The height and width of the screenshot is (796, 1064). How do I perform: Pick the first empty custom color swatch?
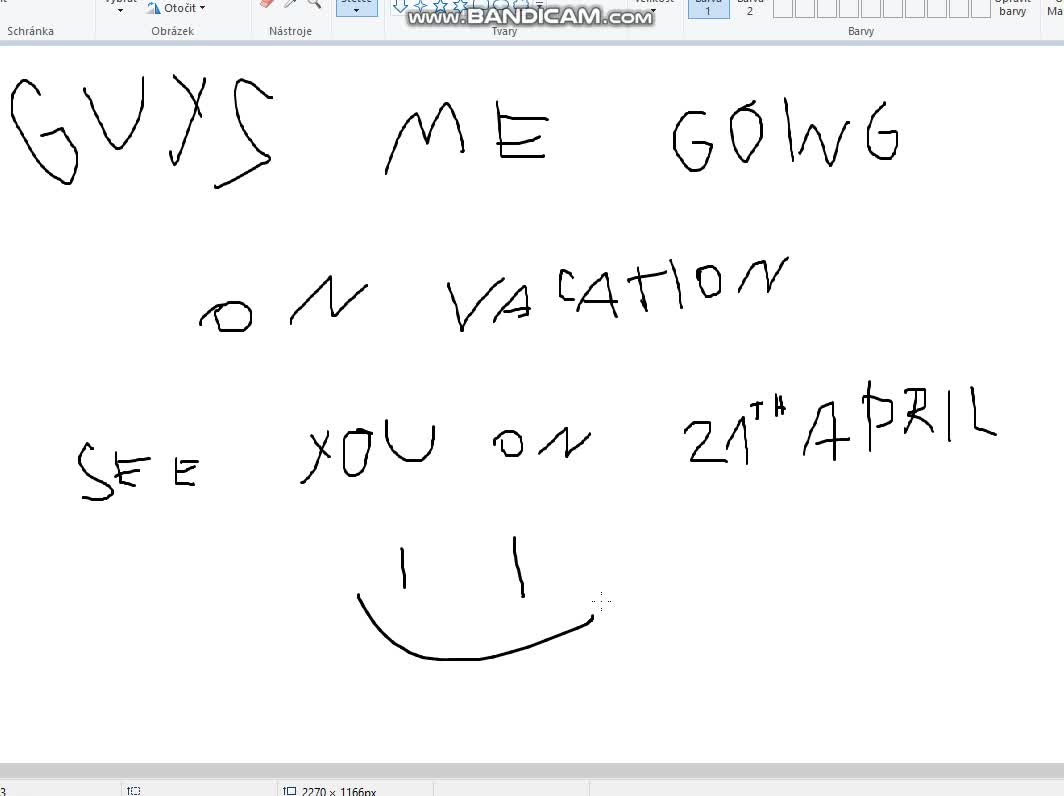783,9
